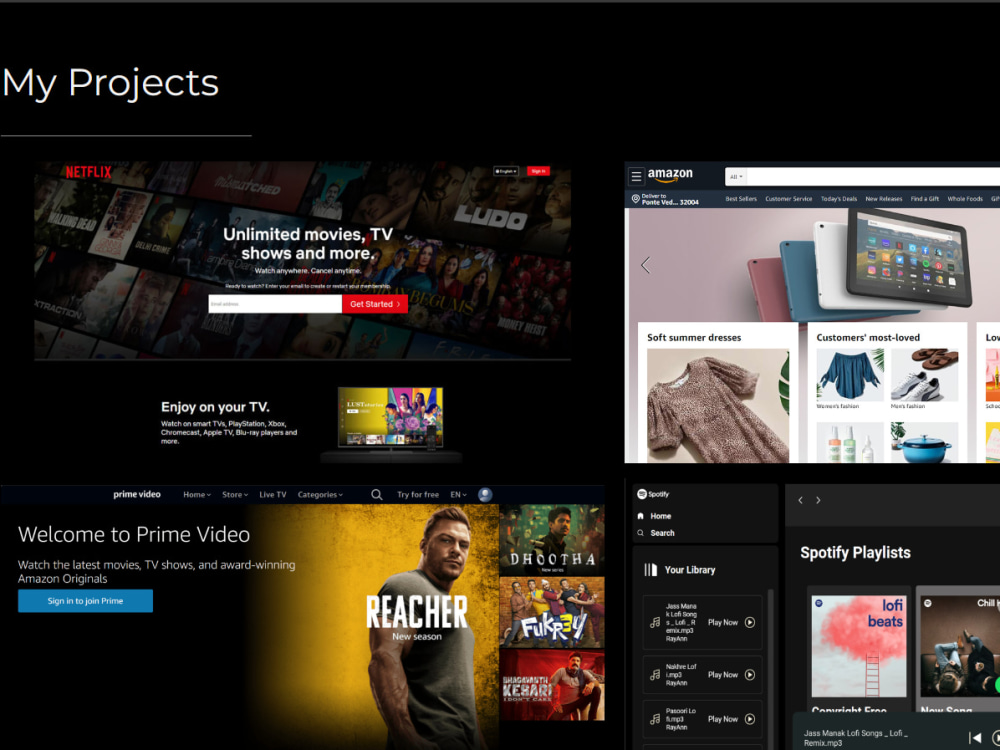This screenshot has height=750, width=1000.
Task: Open the Prime Video EN language dropdown
Action: click(459, 495)
